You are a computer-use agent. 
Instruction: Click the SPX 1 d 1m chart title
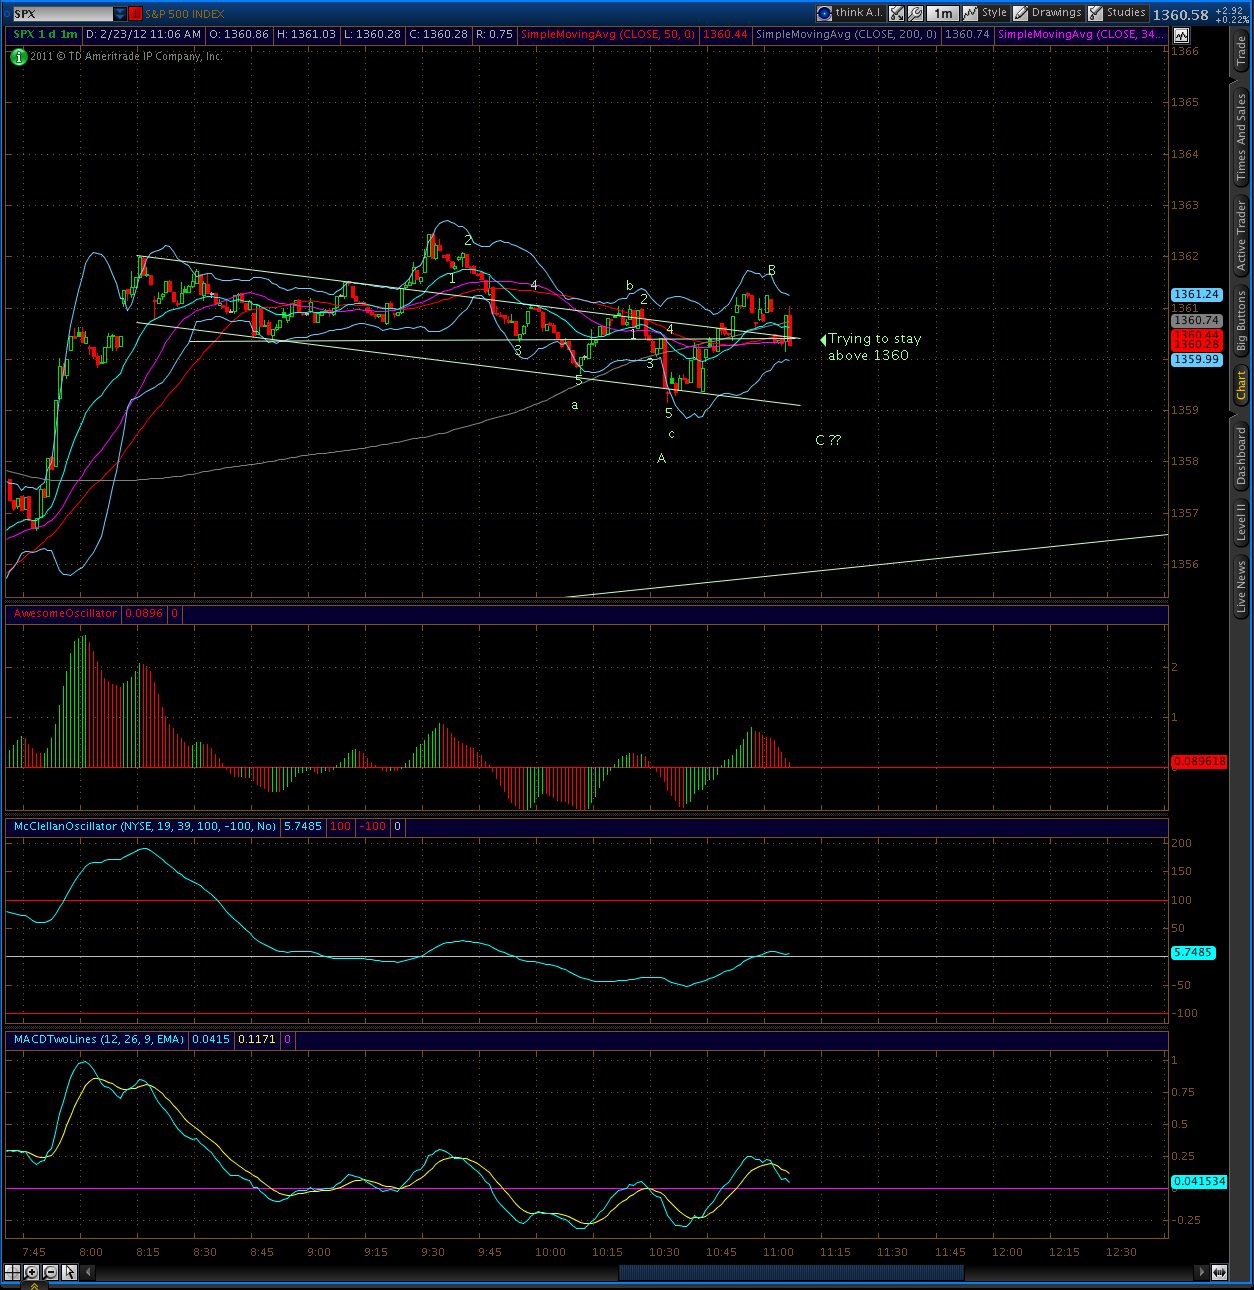(46, 35)
